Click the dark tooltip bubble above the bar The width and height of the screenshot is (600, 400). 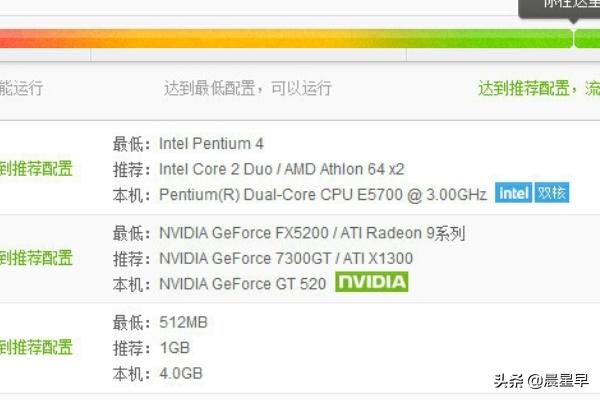pyautogui.click(x=560, y=5)
